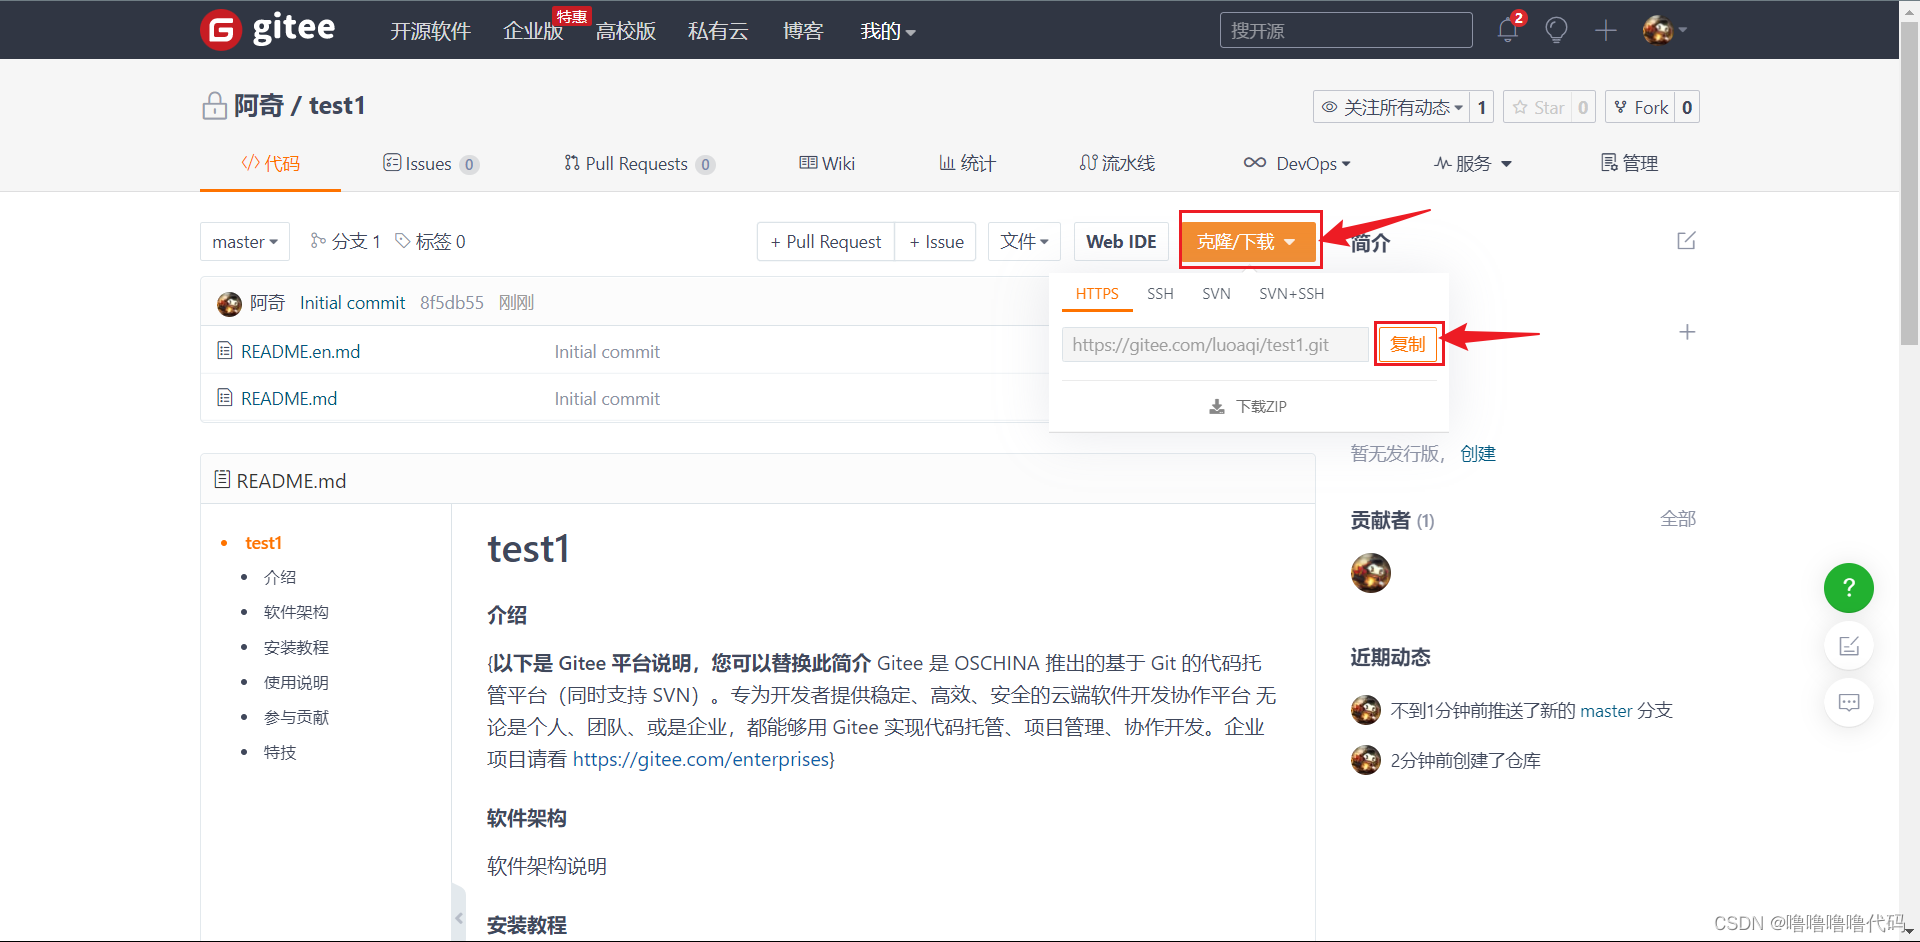Click the 阿奇 commit author avatar
This screenshot has width=1920, height=942.
click(x=229, y=303)
